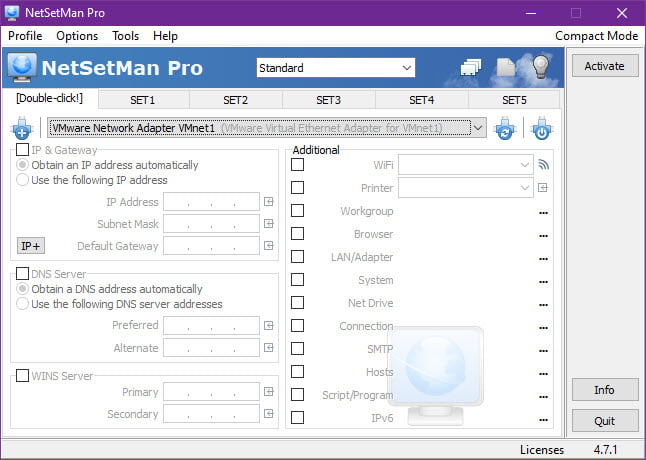This screenshot has width=646, height=460.
Task: Click the adapter power on/off icon
Action: click(x=541, y=128)
